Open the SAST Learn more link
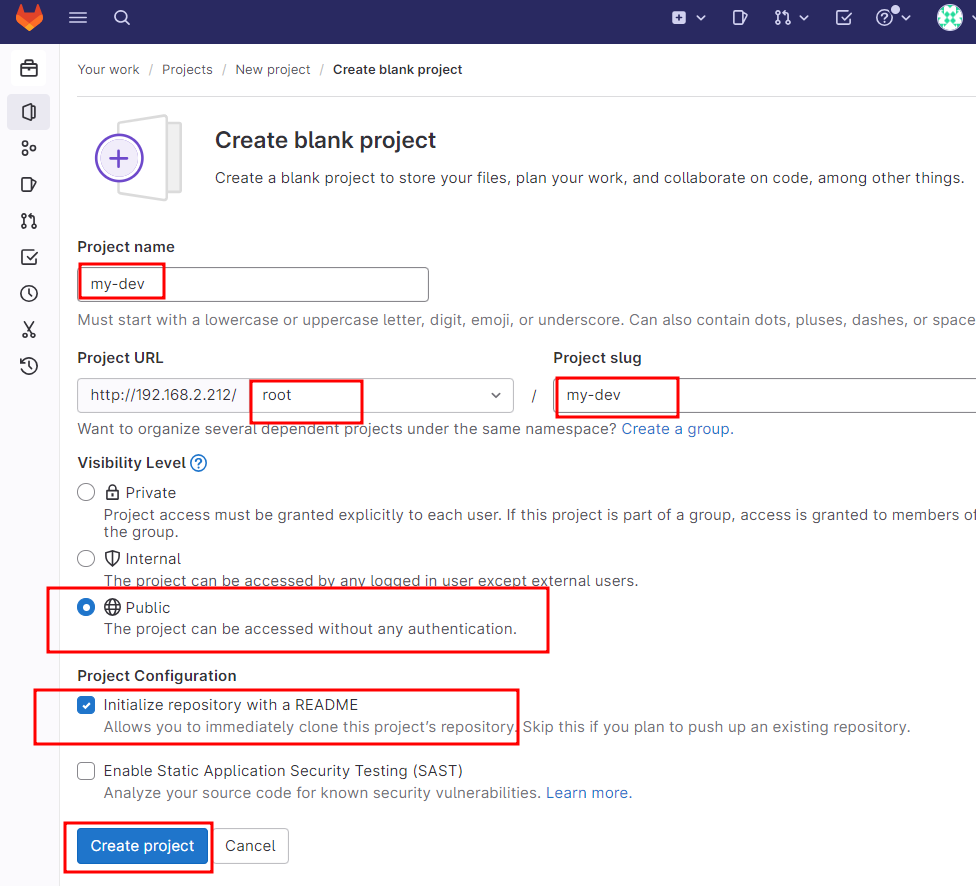 click(589, 793)
